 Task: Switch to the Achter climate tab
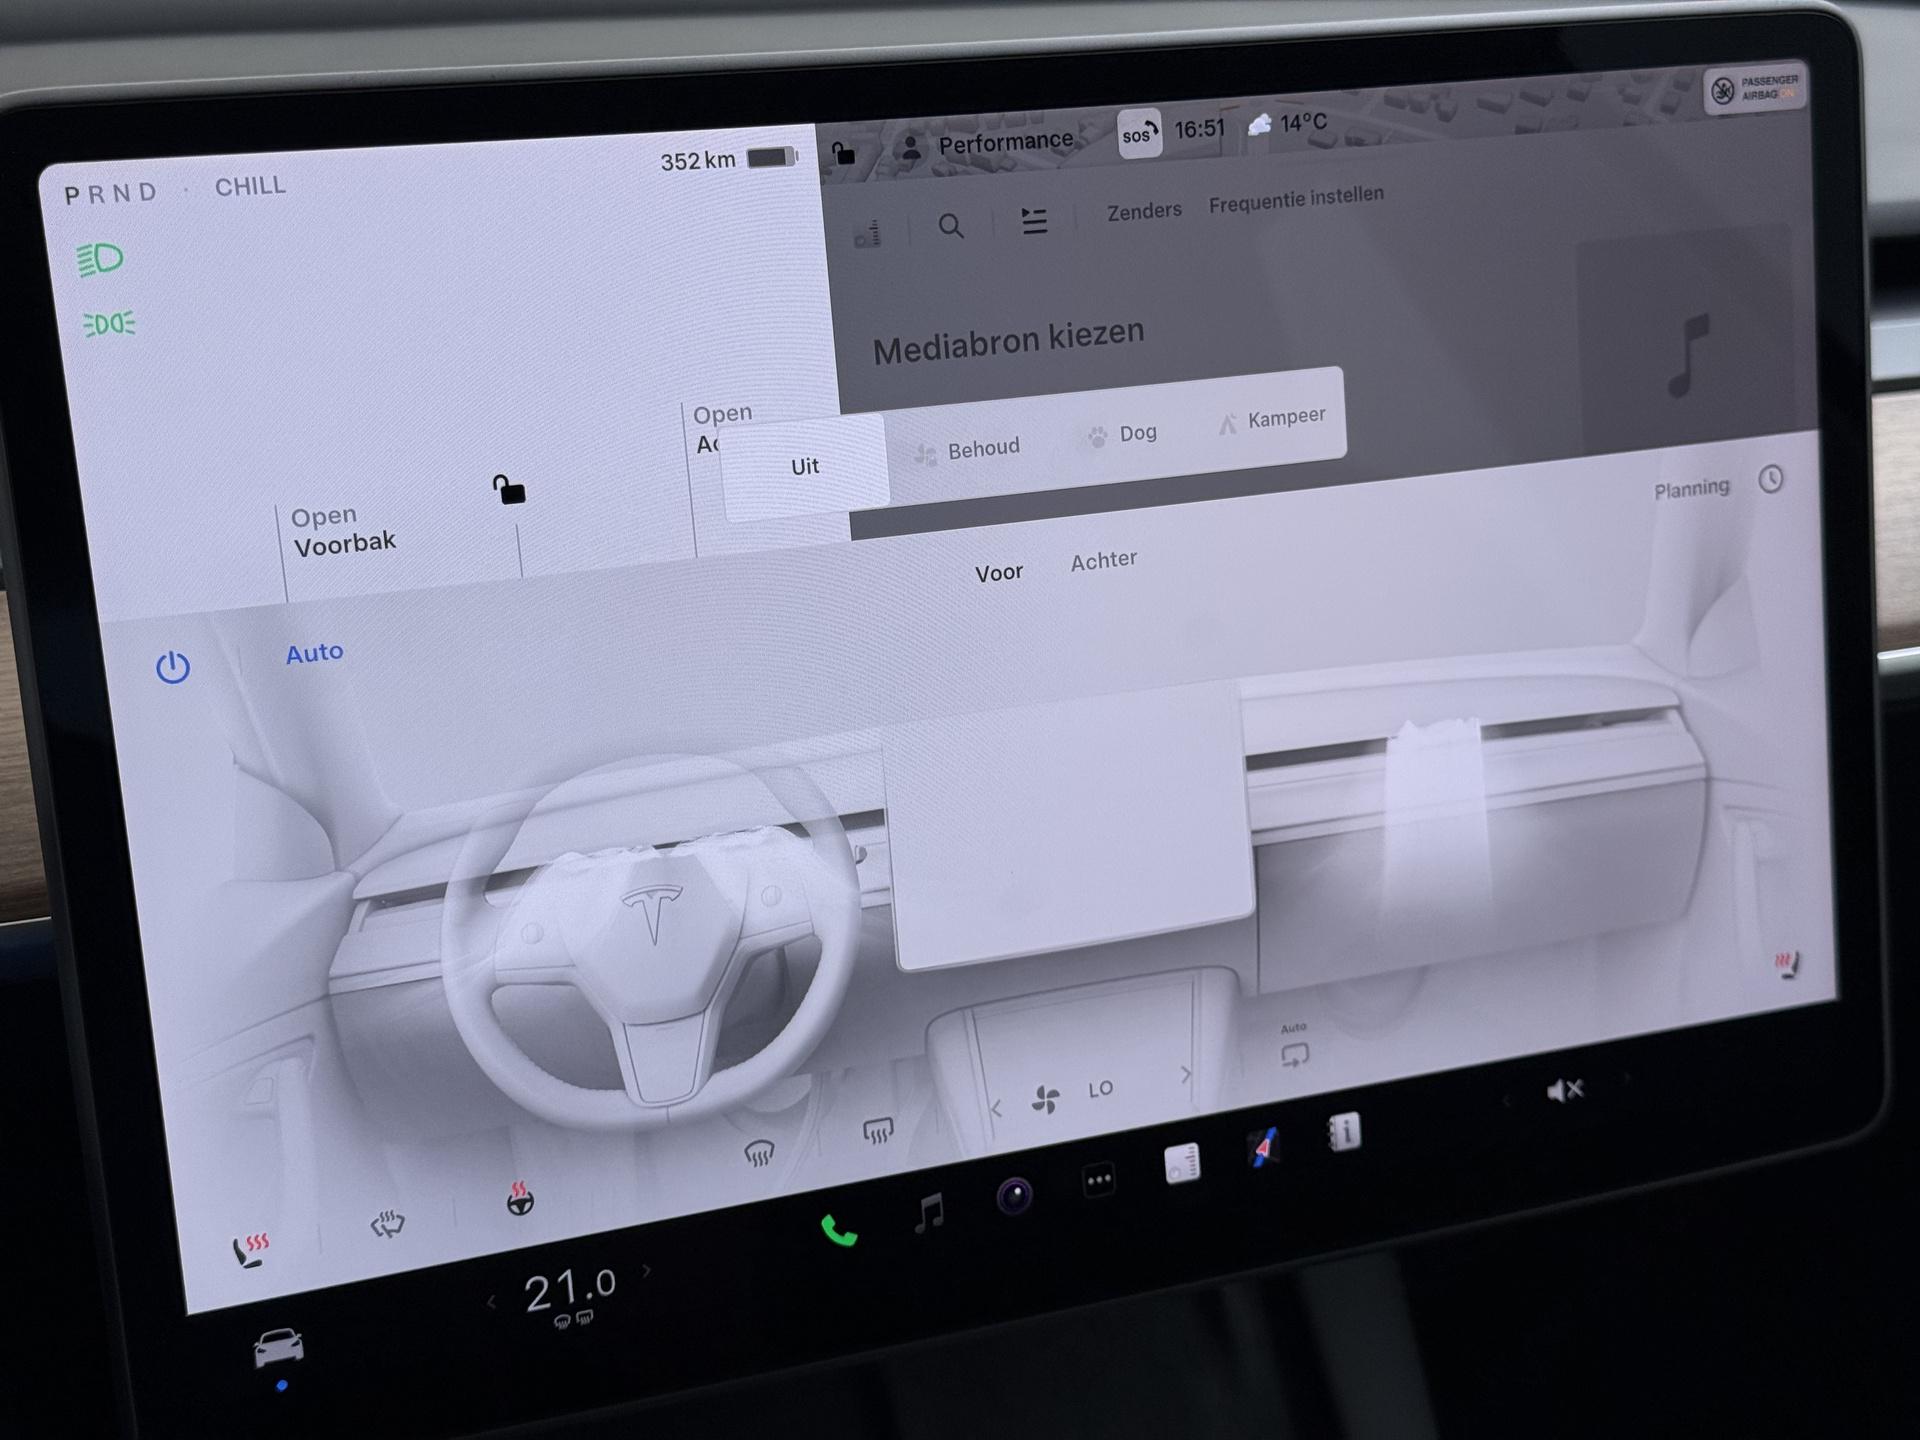tap(1103, 560)
